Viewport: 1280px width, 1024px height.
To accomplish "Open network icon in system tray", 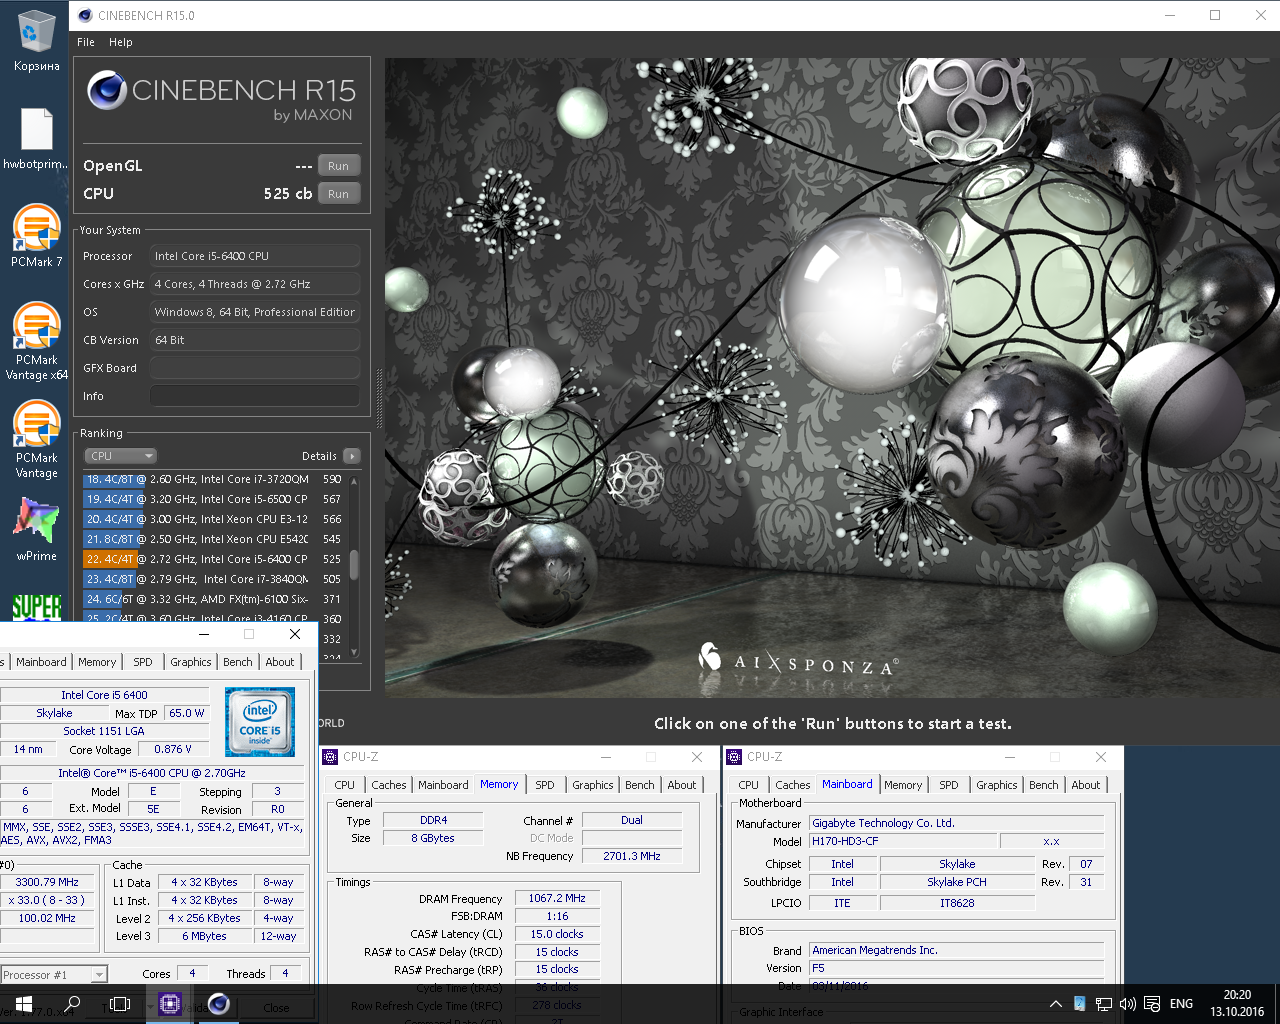I will 1103,1004.
